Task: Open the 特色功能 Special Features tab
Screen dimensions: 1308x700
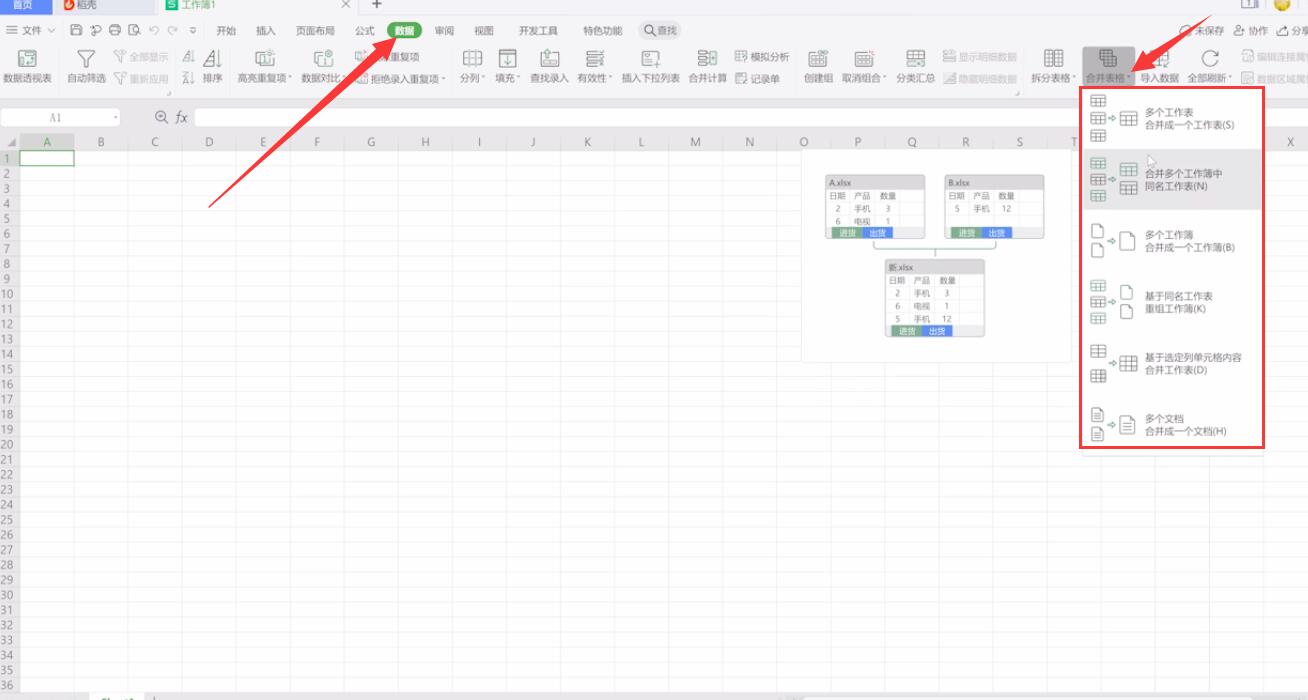Action: click(x=602, y=31)
